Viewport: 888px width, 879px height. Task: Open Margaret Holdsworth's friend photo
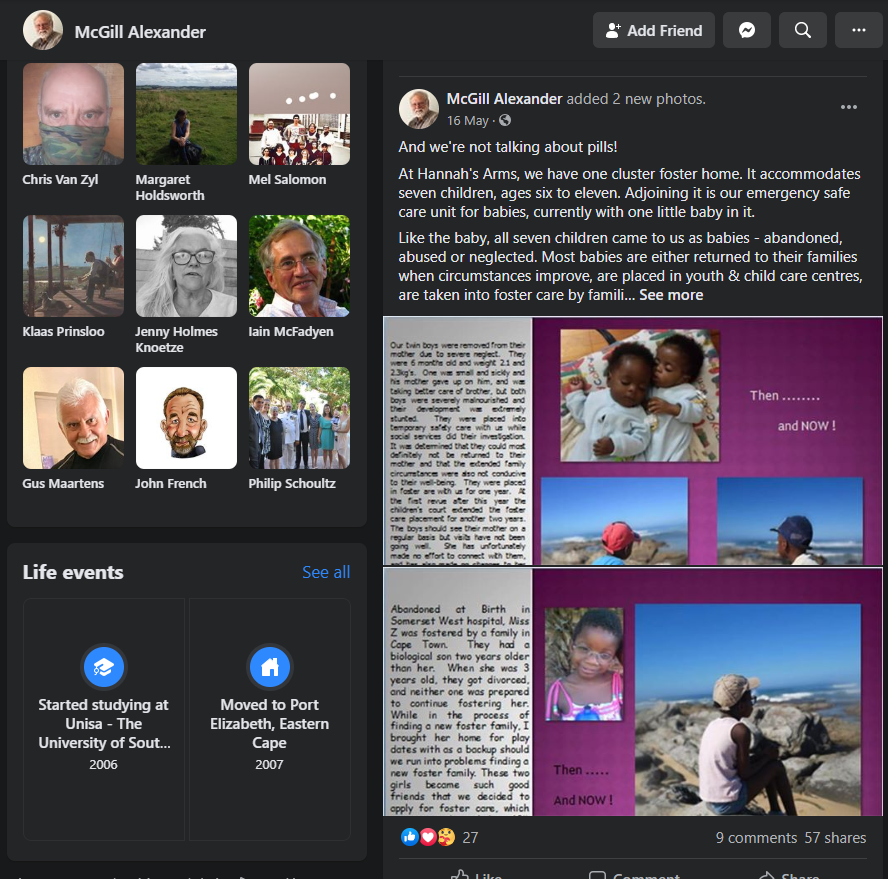pos(186,114)
